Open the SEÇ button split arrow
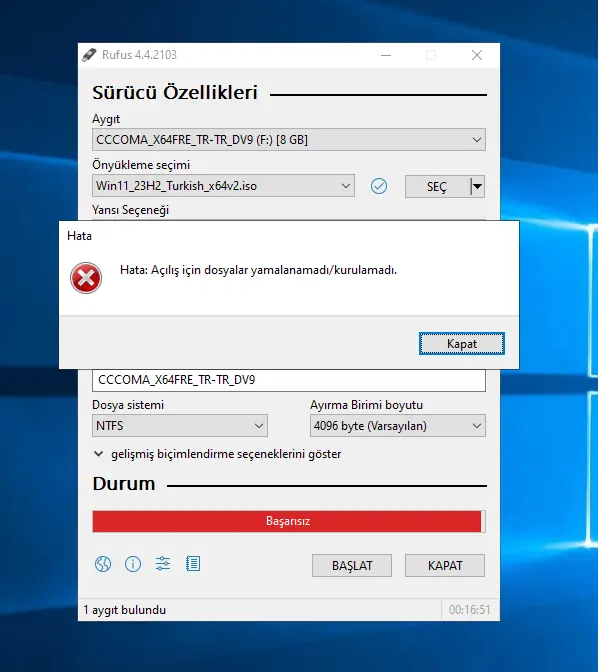This screenshot has height=672, width=598. click(477, 186)
